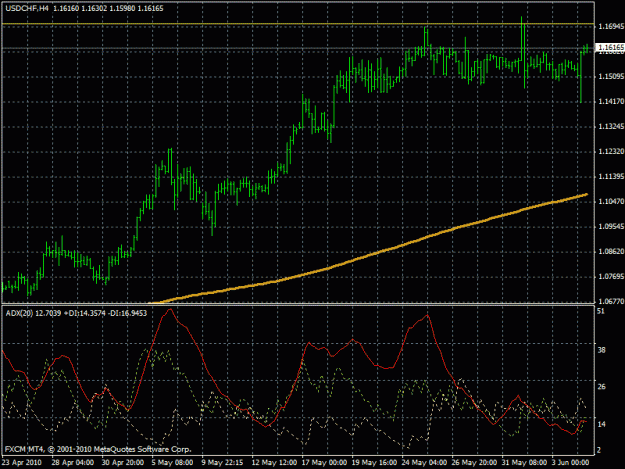Click the 1.11395 price axis label
Screen dimensions: 625x469
[610, 177]
